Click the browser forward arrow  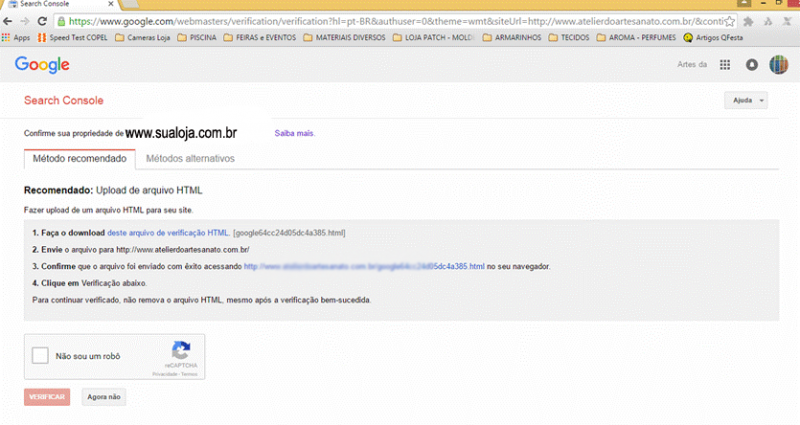tap(24, 21)
